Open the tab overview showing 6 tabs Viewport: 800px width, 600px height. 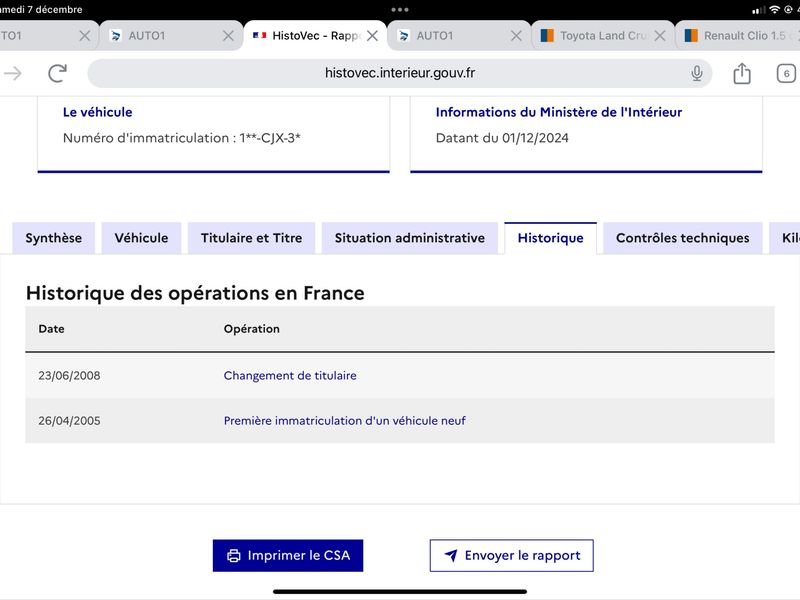786,73
